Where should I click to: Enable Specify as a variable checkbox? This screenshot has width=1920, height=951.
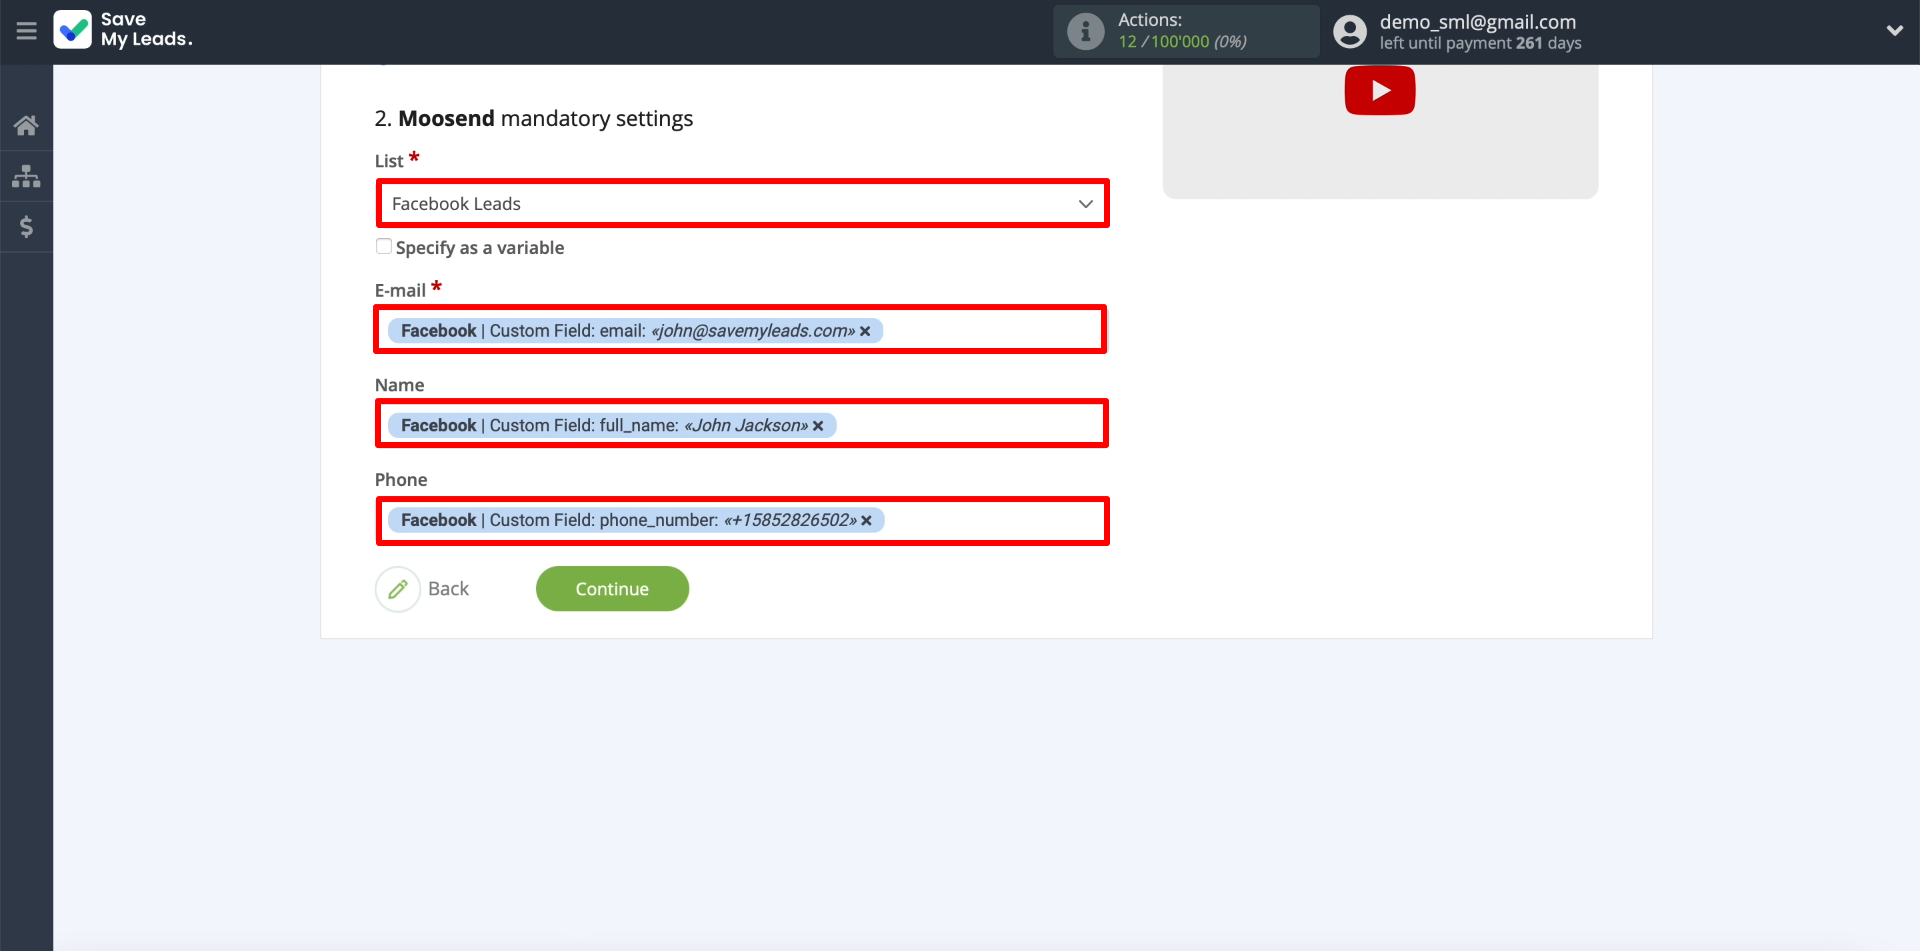(384, 246)
